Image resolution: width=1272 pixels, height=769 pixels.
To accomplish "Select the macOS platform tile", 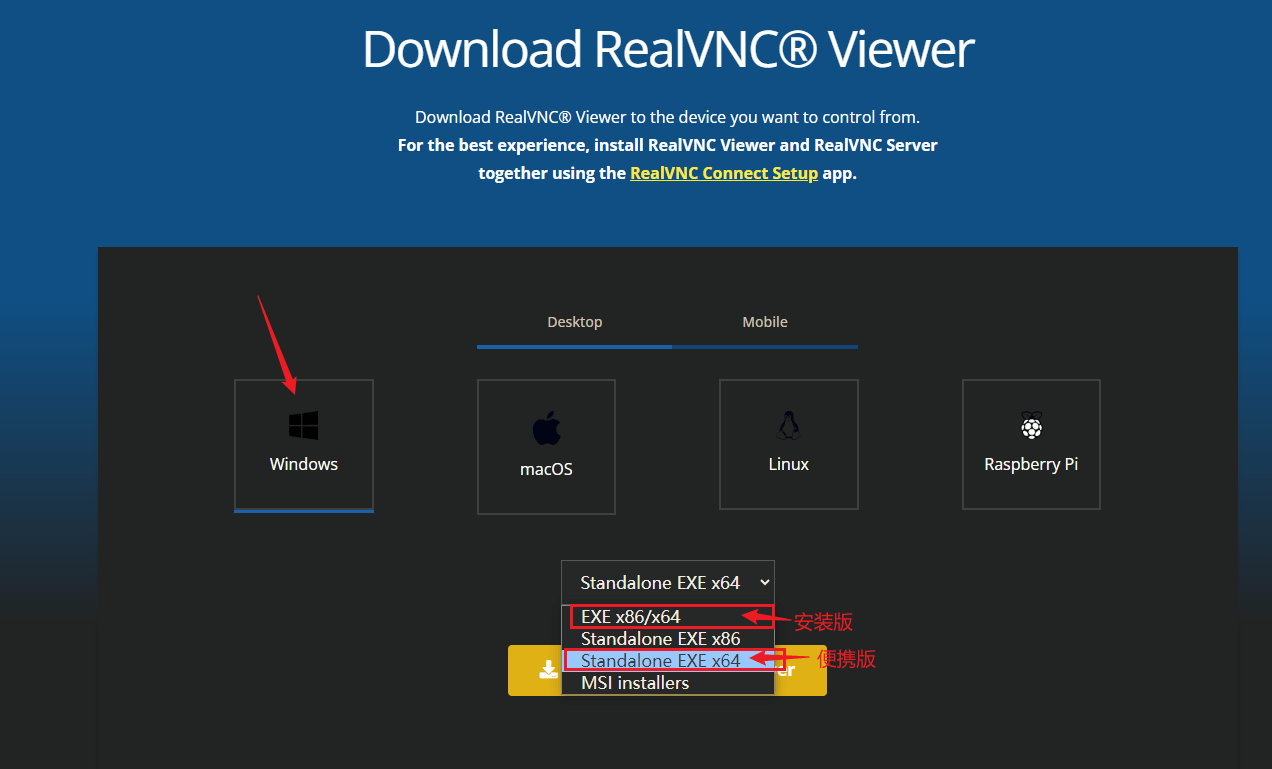I will point(546,447).
